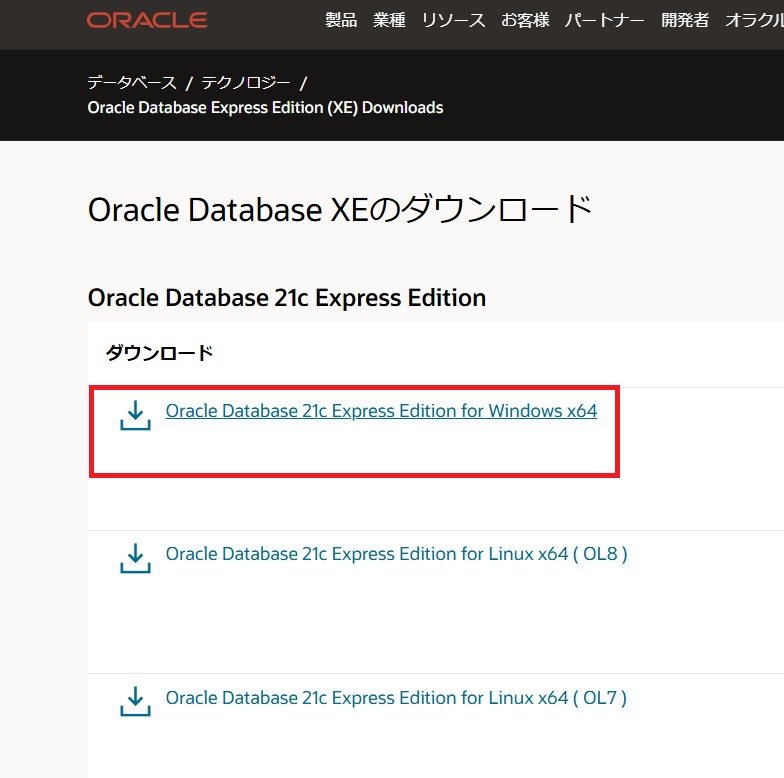Open the 業種 menu
This screenshot has height=778, width=784.
pyautogui.click(x=389, y=20)
